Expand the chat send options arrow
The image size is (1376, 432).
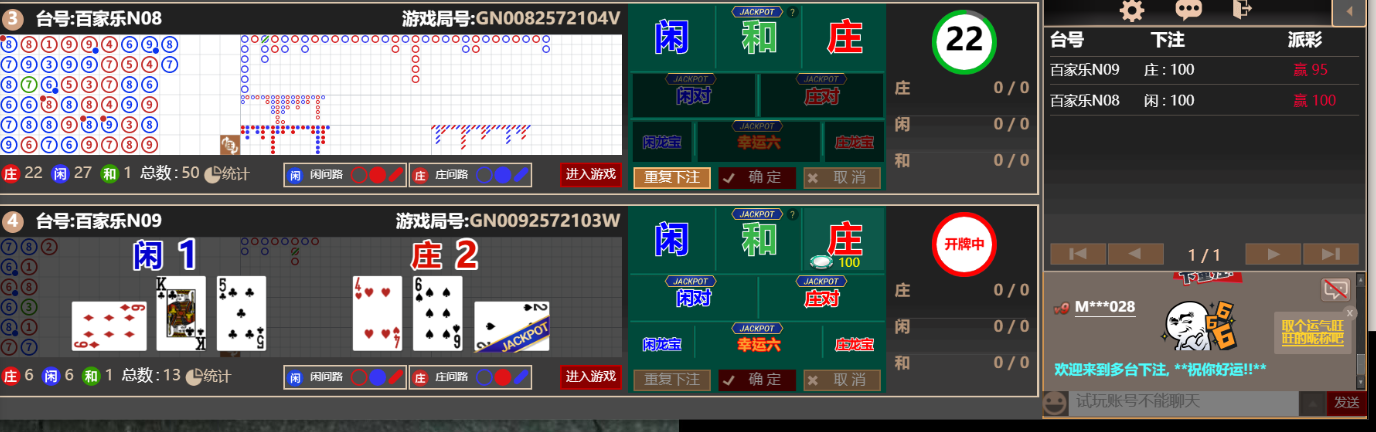pyautogui.click(x=1312, y=402)
